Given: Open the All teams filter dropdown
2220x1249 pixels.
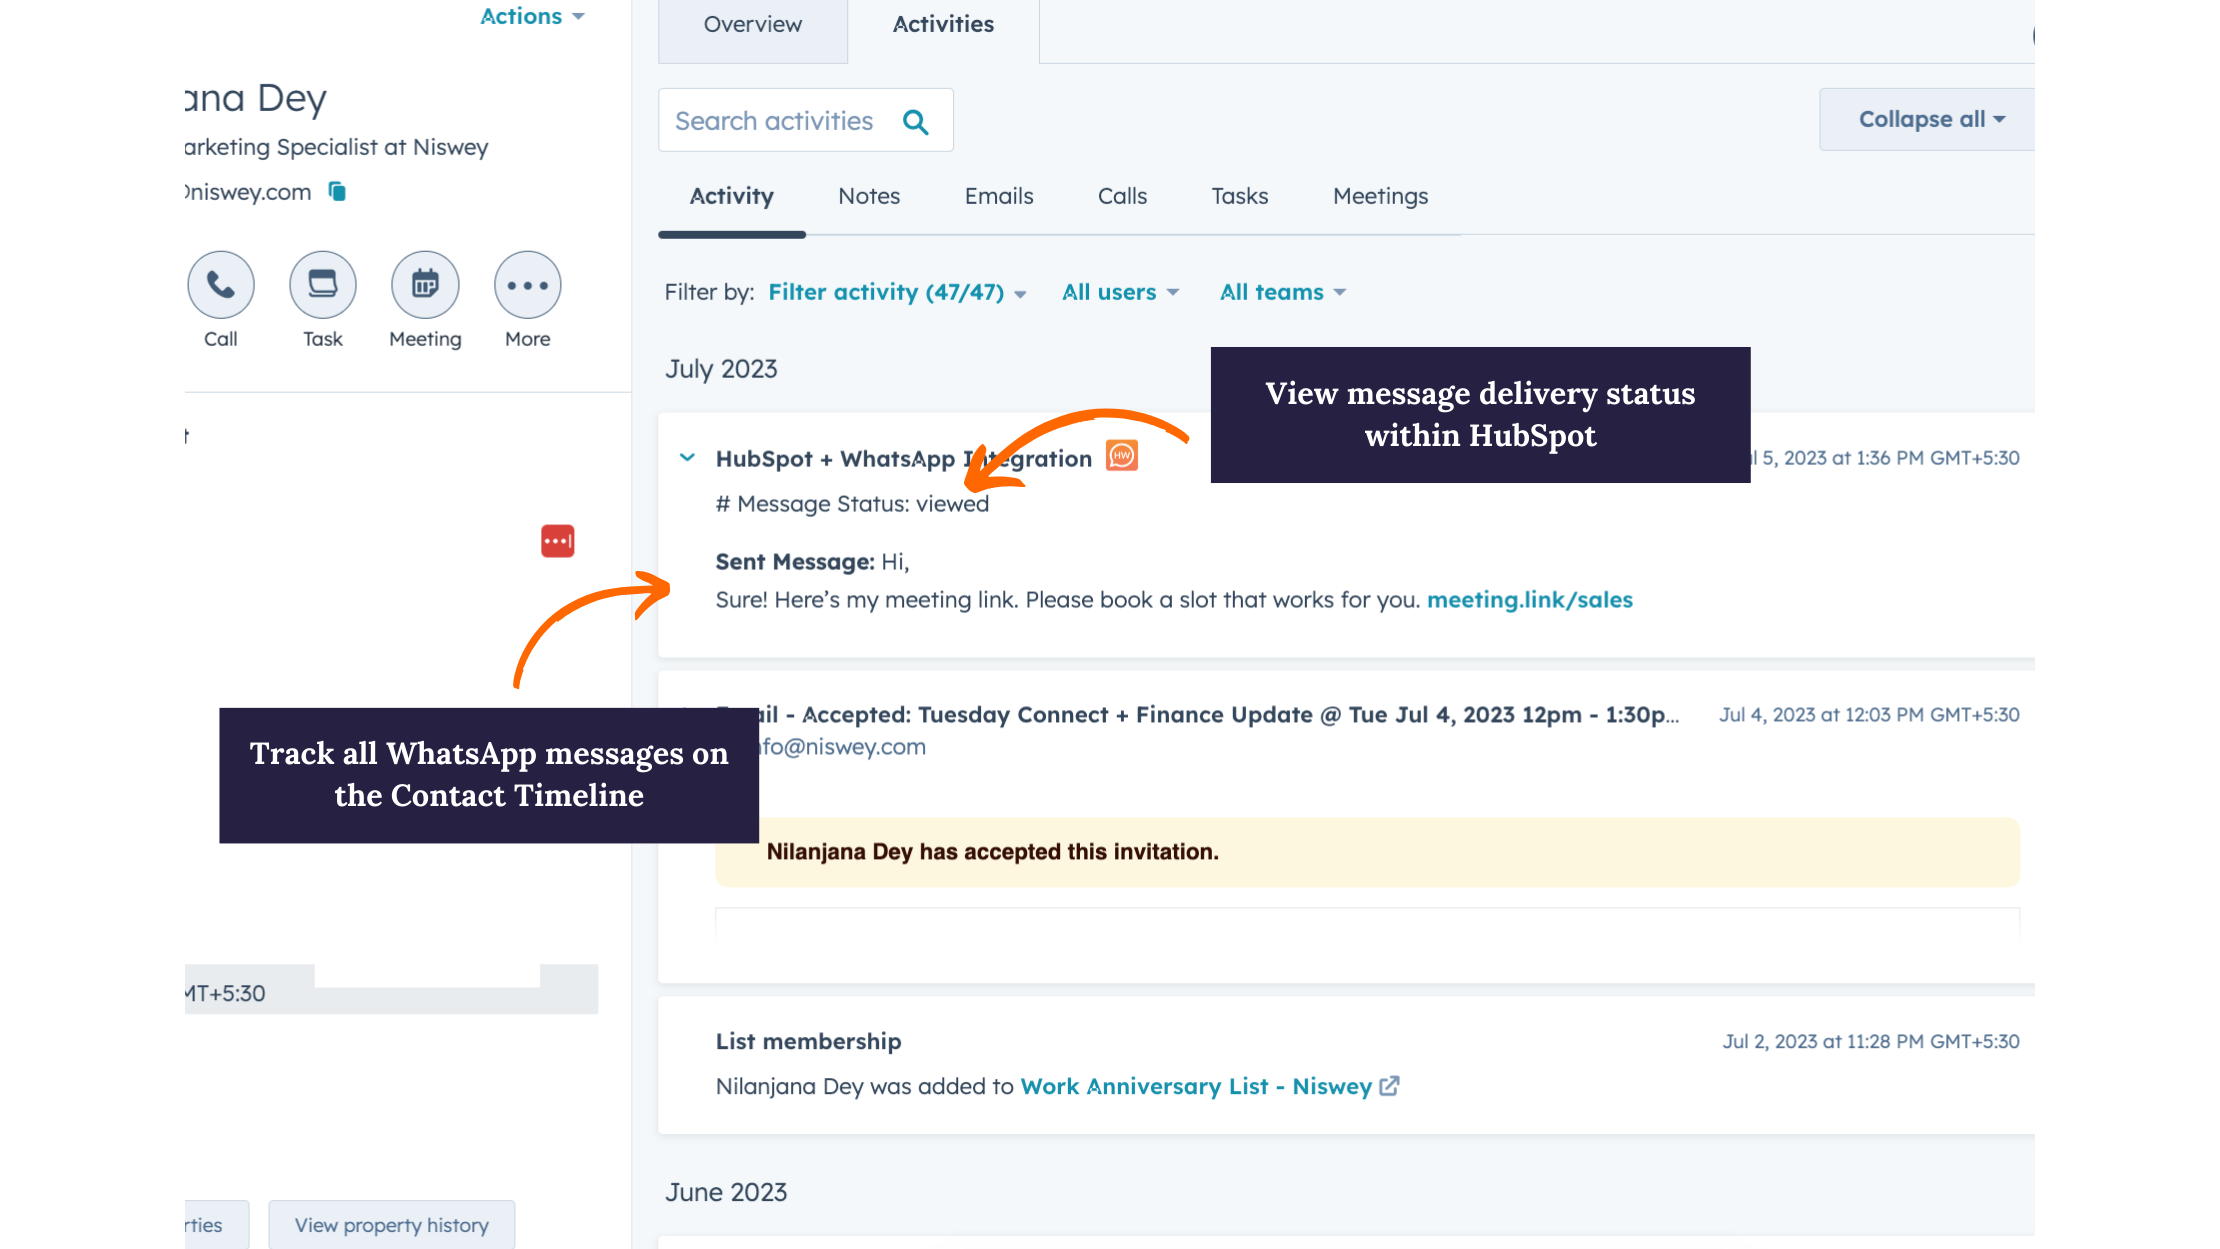Looking at the screenshot, I should pos(1281,292).
